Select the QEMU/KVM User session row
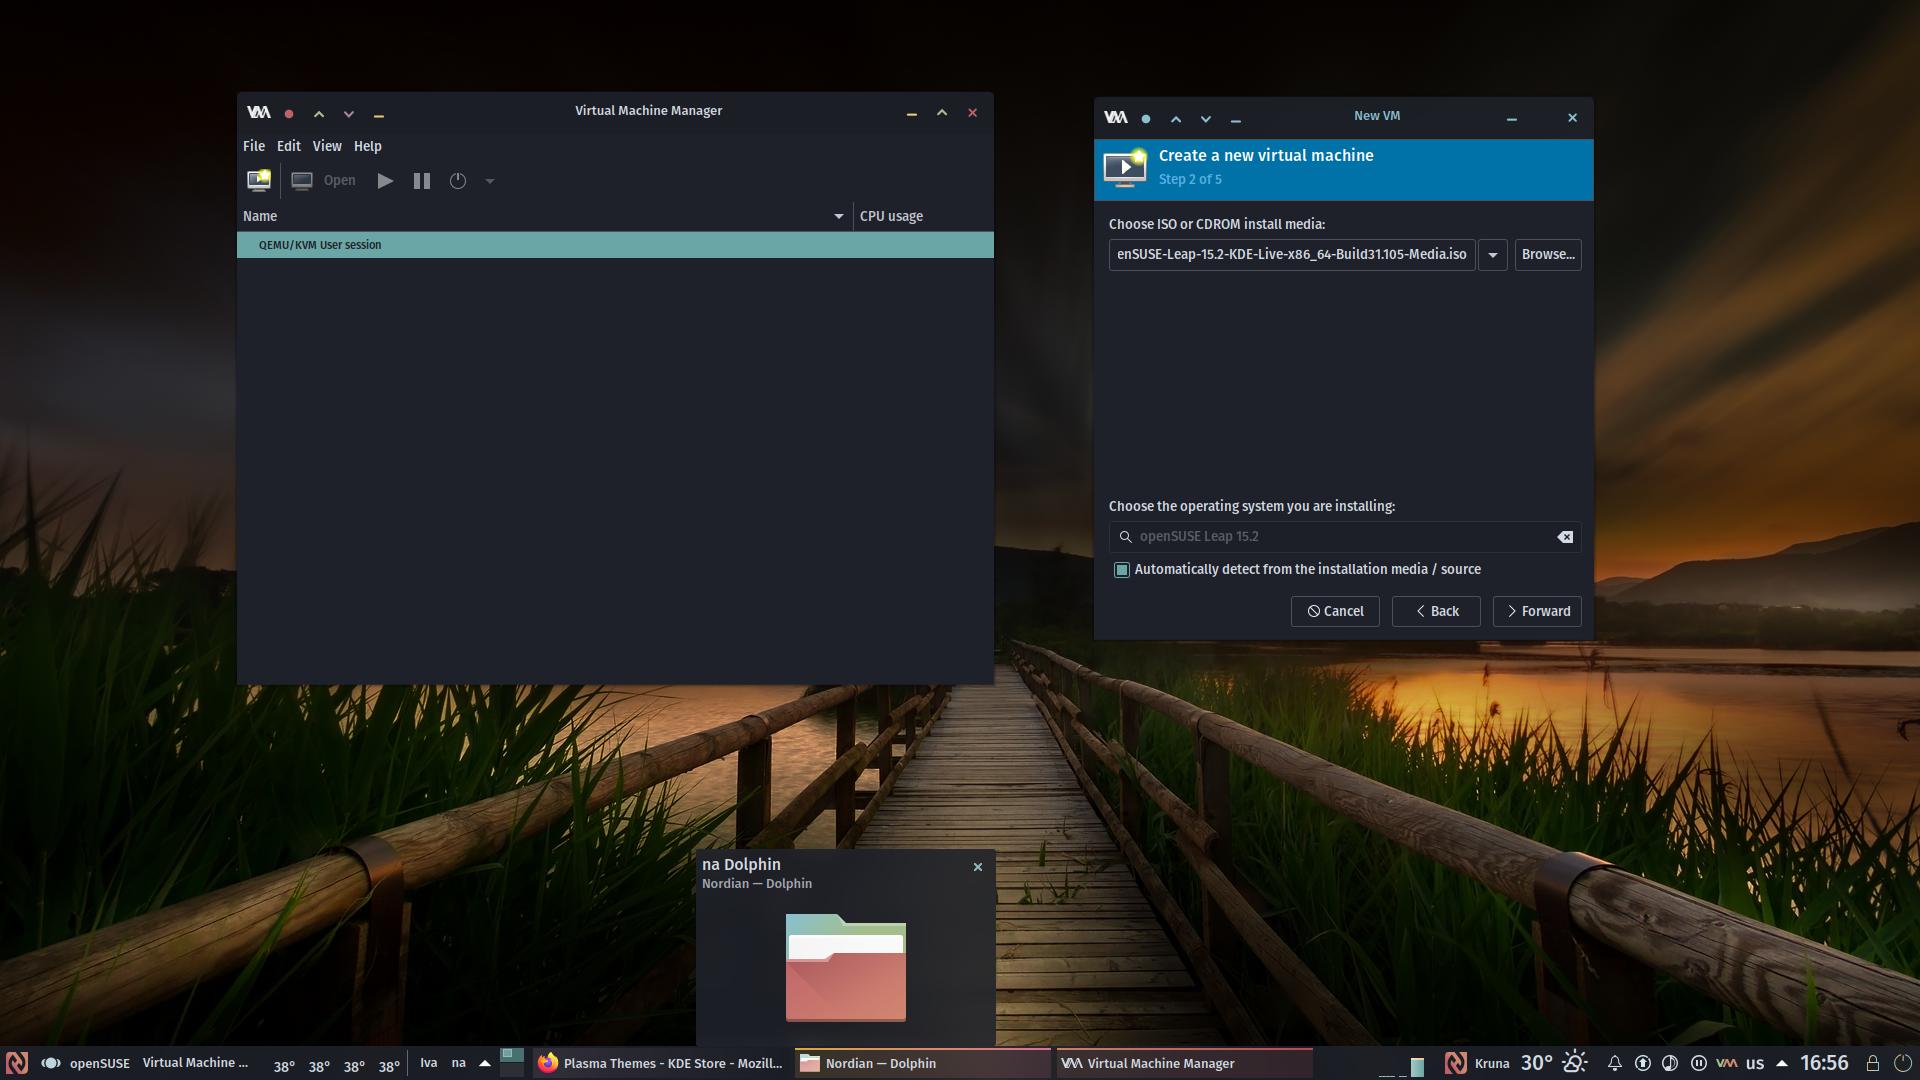The height and width of the screenshot is (1080, 1920). (x=615, y=245)
